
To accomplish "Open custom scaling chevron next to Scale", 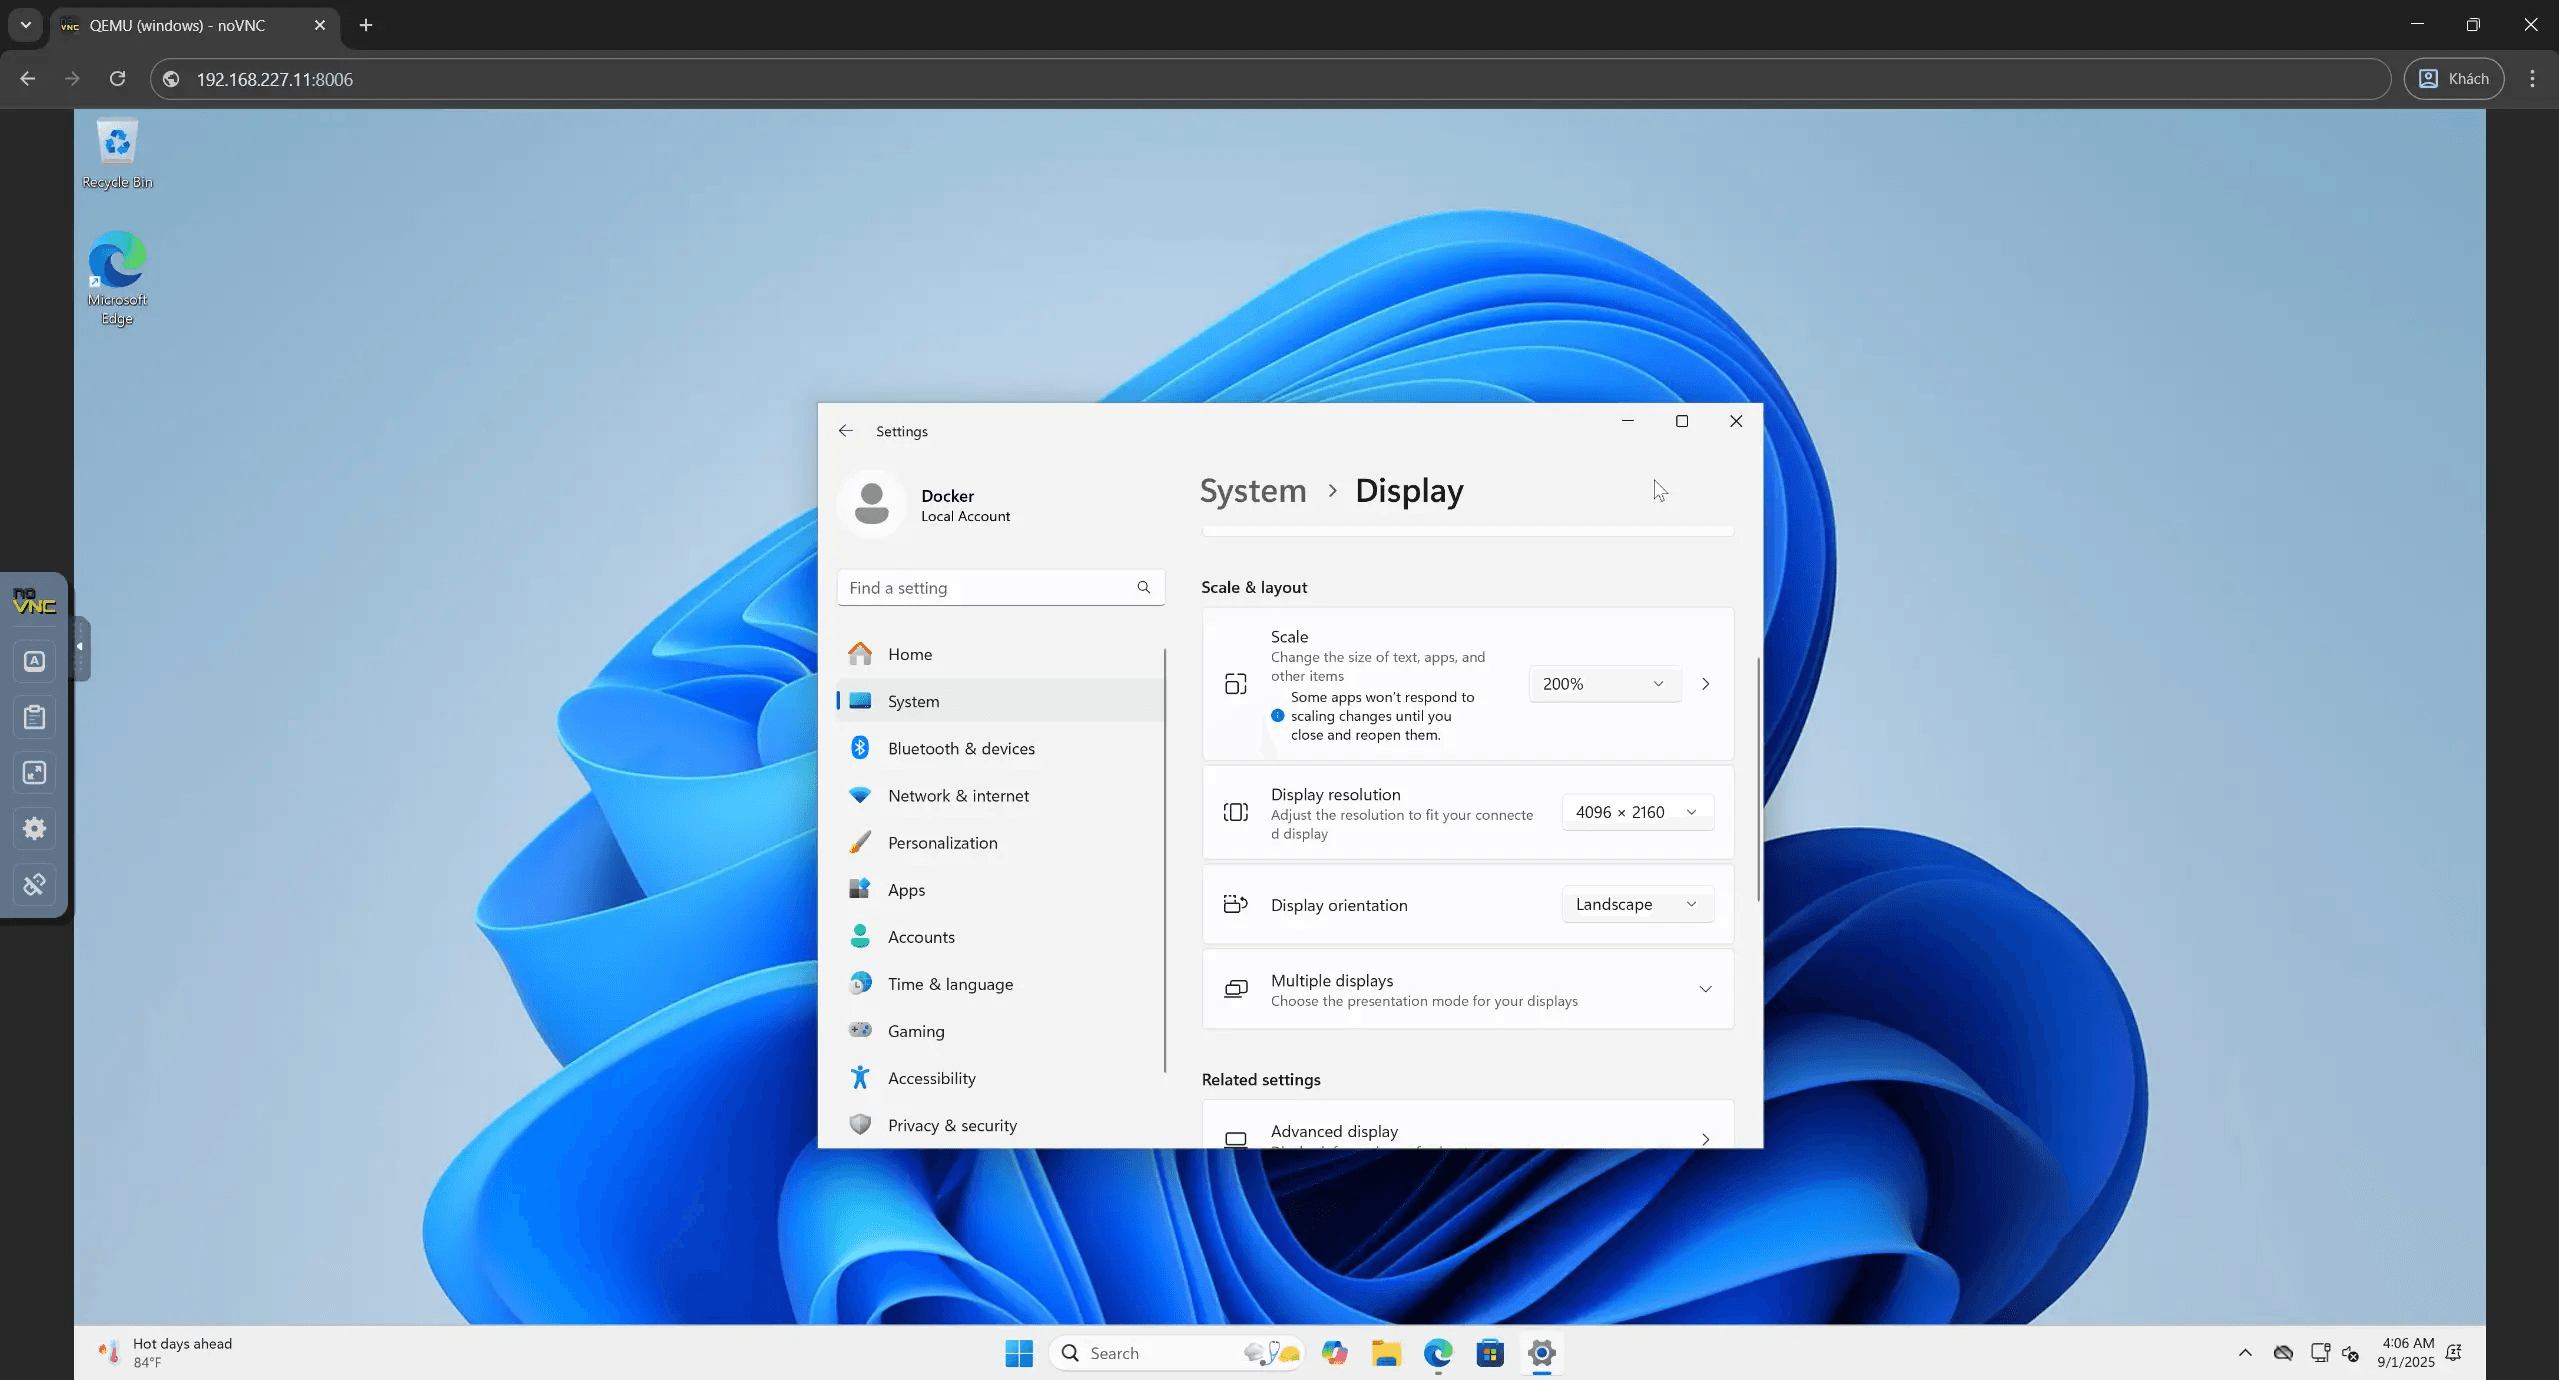I will [x=1706, y=684].
